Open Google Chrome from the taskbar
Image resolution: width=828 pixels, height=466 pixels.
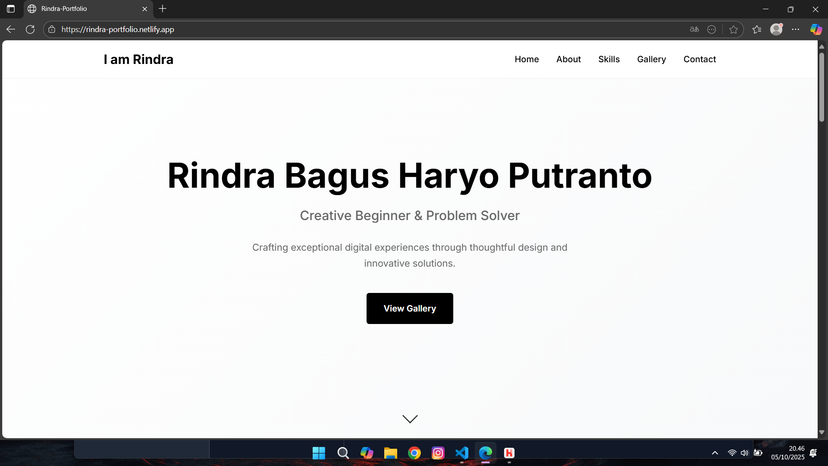pyautogui.click(x=414, y=453)
